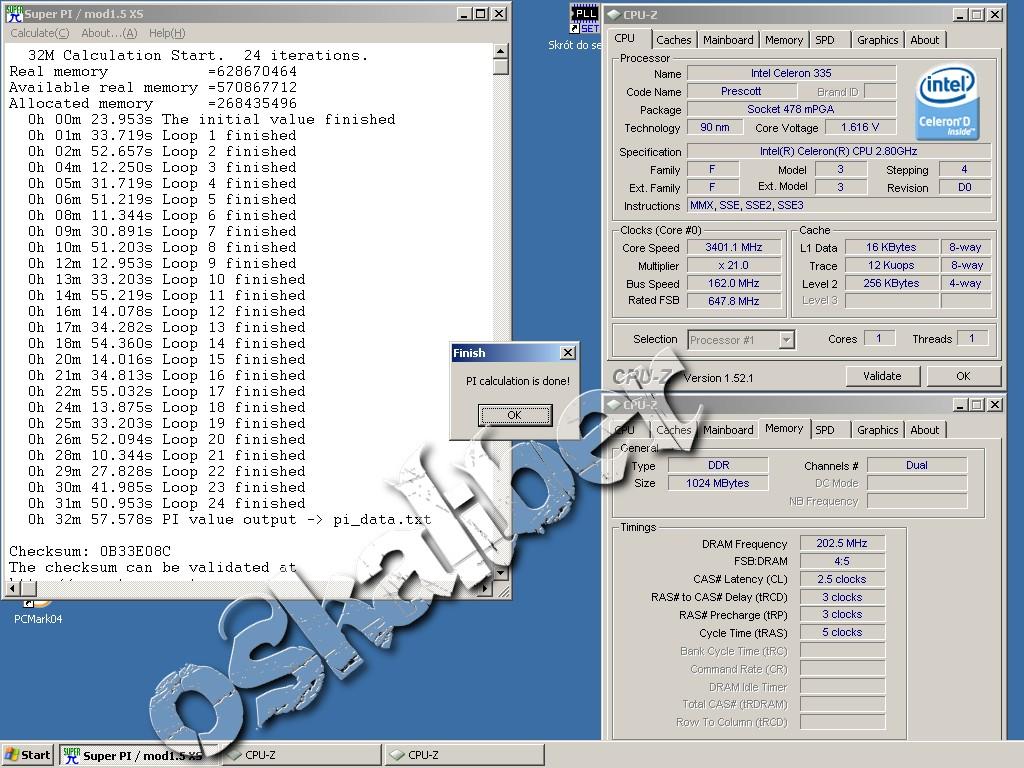The image size is (1024, 768).
Task: Switch to Caches tab in top CPU-Z
Action: pyautogui.click(x=673, y=40)
